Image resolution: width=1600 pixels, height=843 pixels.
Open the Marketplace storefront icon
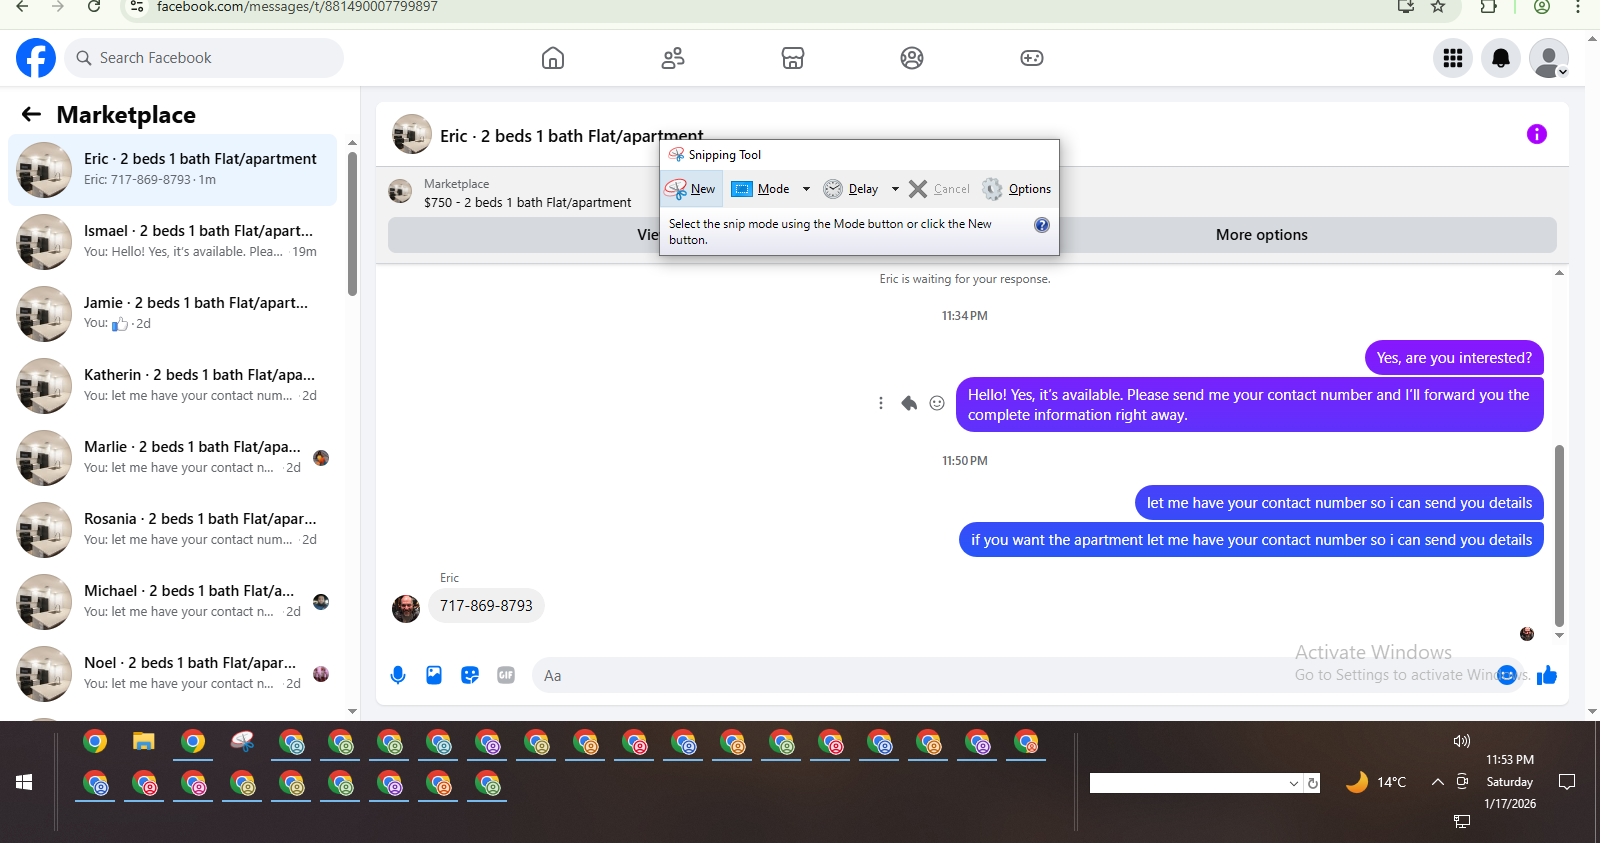tap(793, 58)
